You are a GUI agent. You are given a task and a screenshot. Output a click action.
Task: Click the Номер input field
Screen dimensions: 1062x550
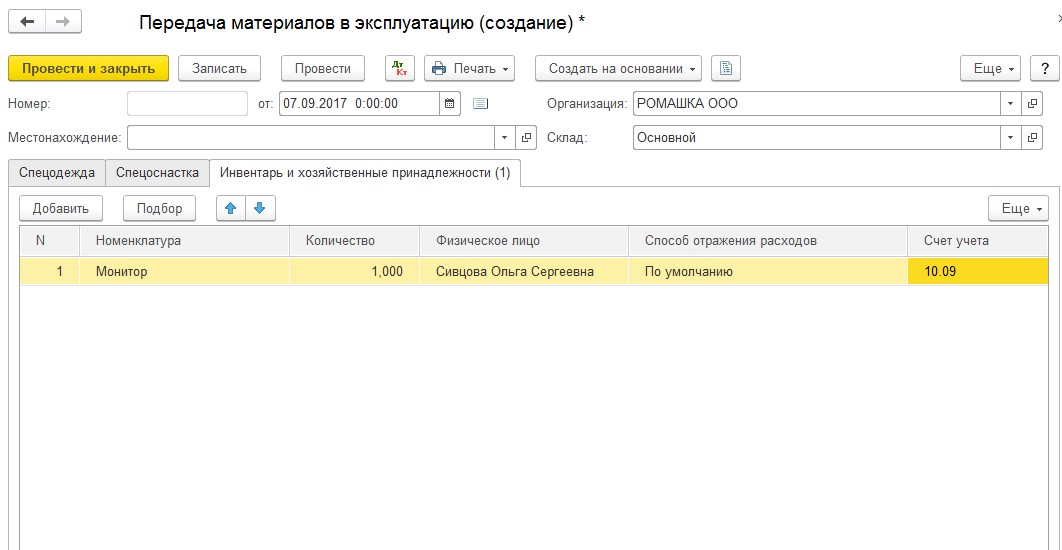point(188,104)
